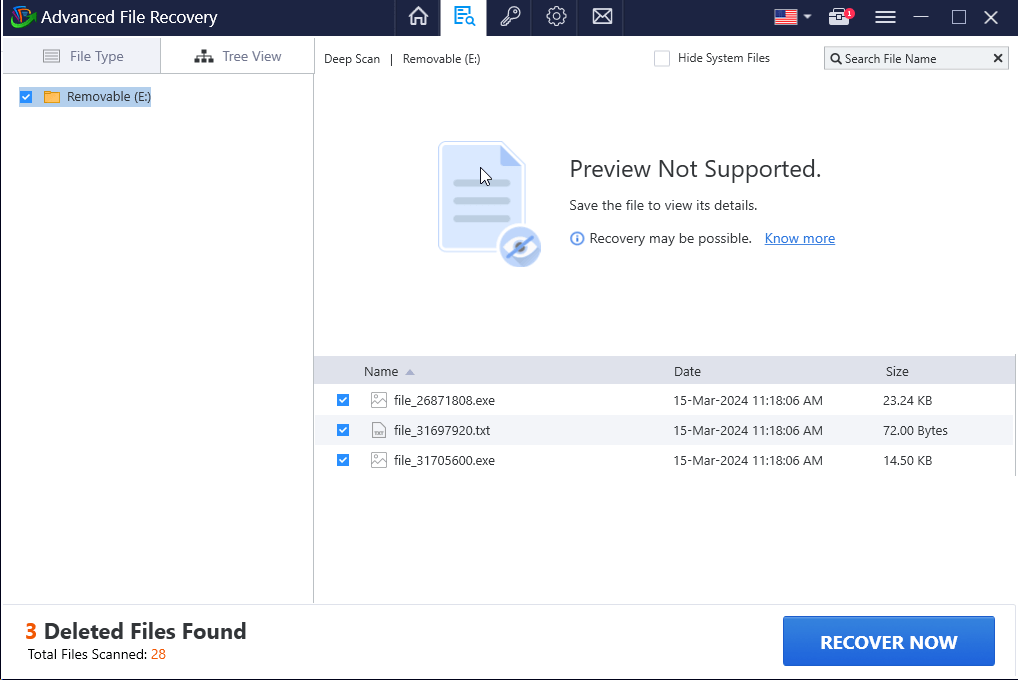
Task: Uncheck file_31697920.txt checkbox
Action: pyautogui.click(x=343, y=430)
